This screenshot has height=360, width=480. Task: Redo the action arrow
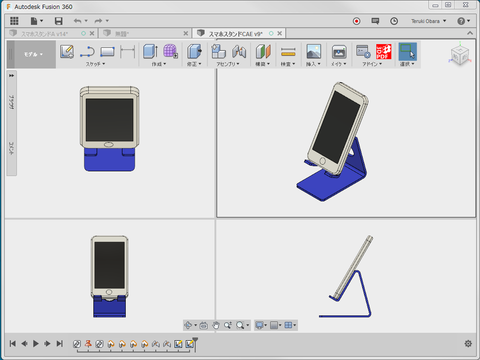click(x=98, y=21)
